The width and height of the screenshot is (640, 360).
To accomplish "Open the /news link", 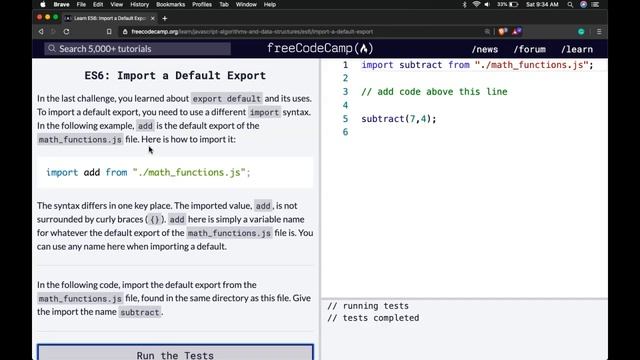I will 484,49.
